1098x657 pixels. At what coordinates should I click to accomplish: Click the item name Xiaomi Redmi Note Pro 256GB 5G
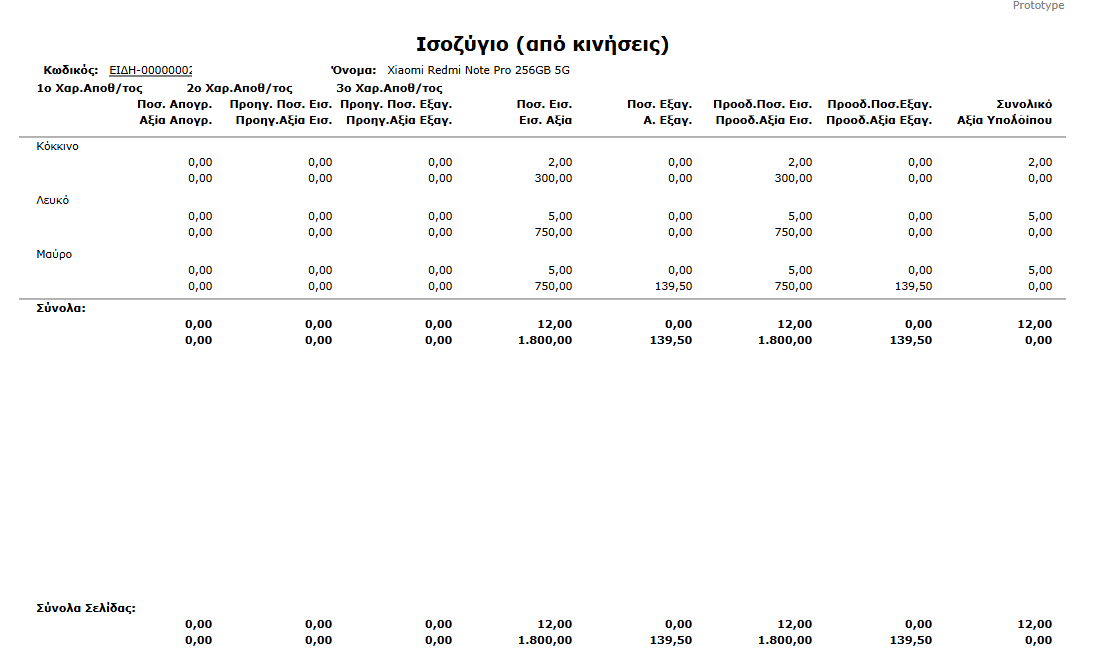[478, 70]
